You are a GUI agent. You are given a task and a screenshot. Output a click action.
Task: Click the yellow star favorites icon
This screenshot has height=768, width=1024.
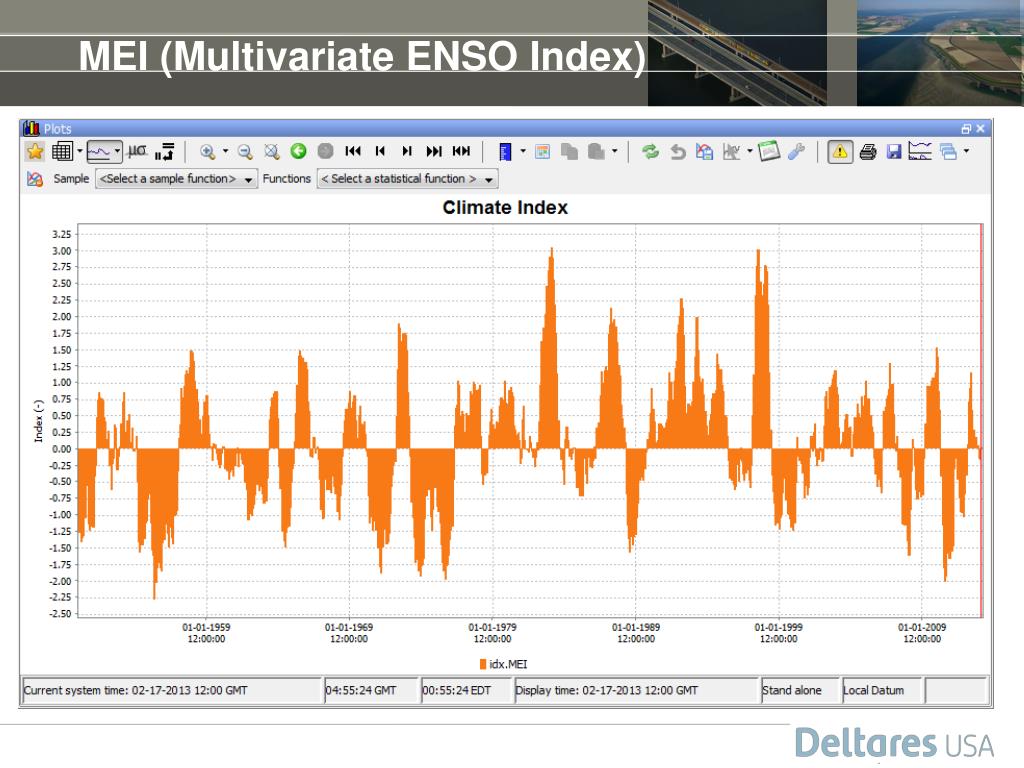pyautogui.click(x=35, y=152)
